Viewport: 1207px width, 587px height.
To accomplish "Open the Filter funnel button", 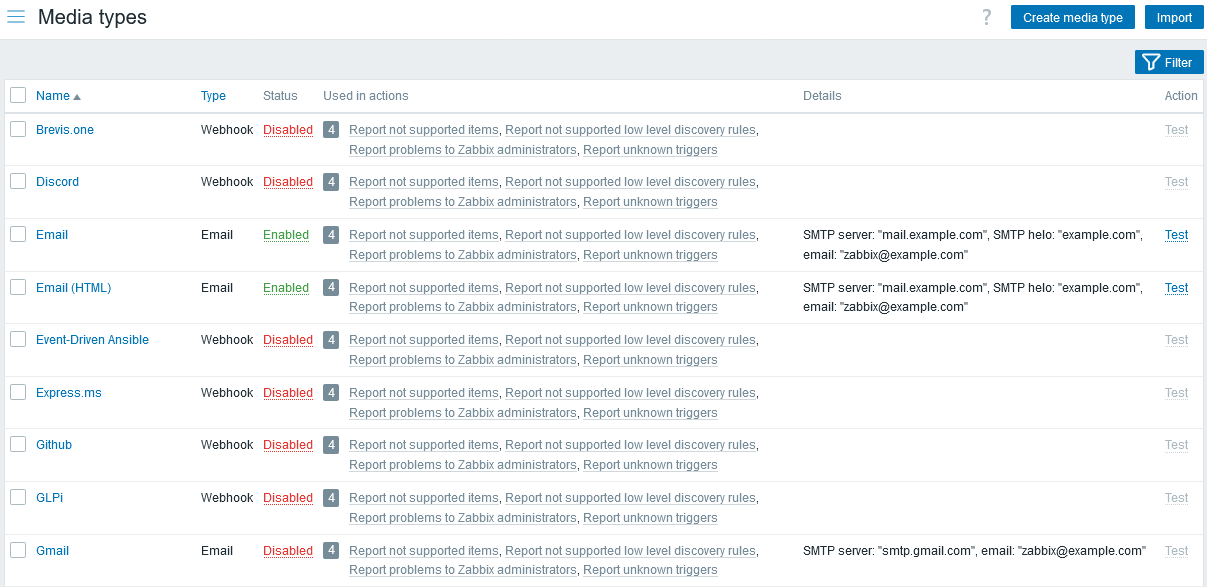I will tap(1168, 62).
